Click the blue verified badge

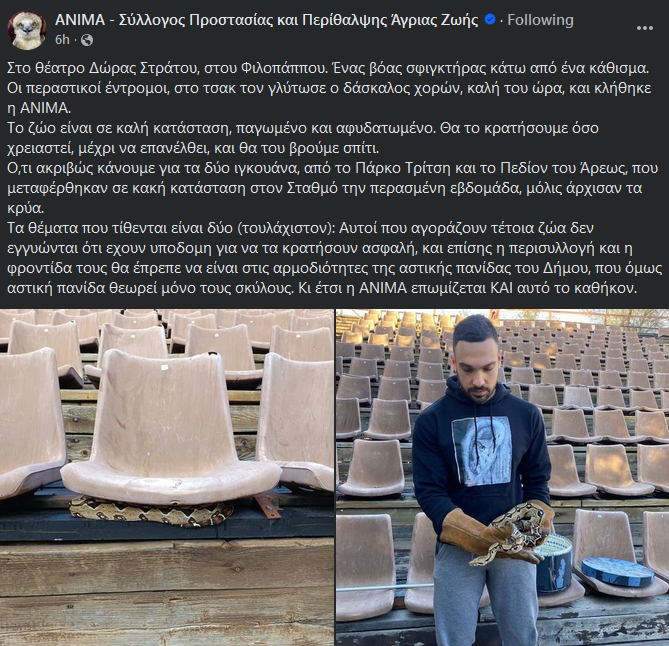coord(490,20)
